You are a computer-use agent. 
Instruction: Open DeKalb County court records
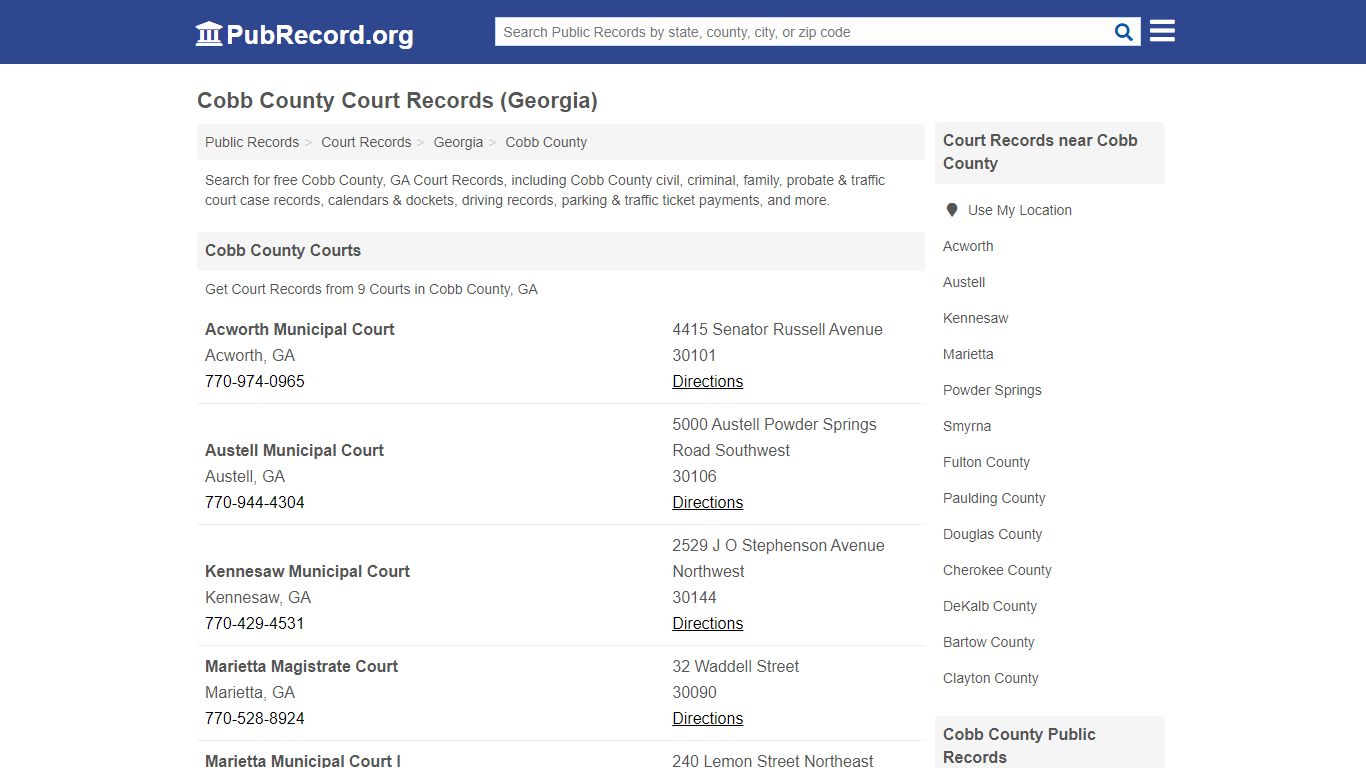click(x=990, y=606)
